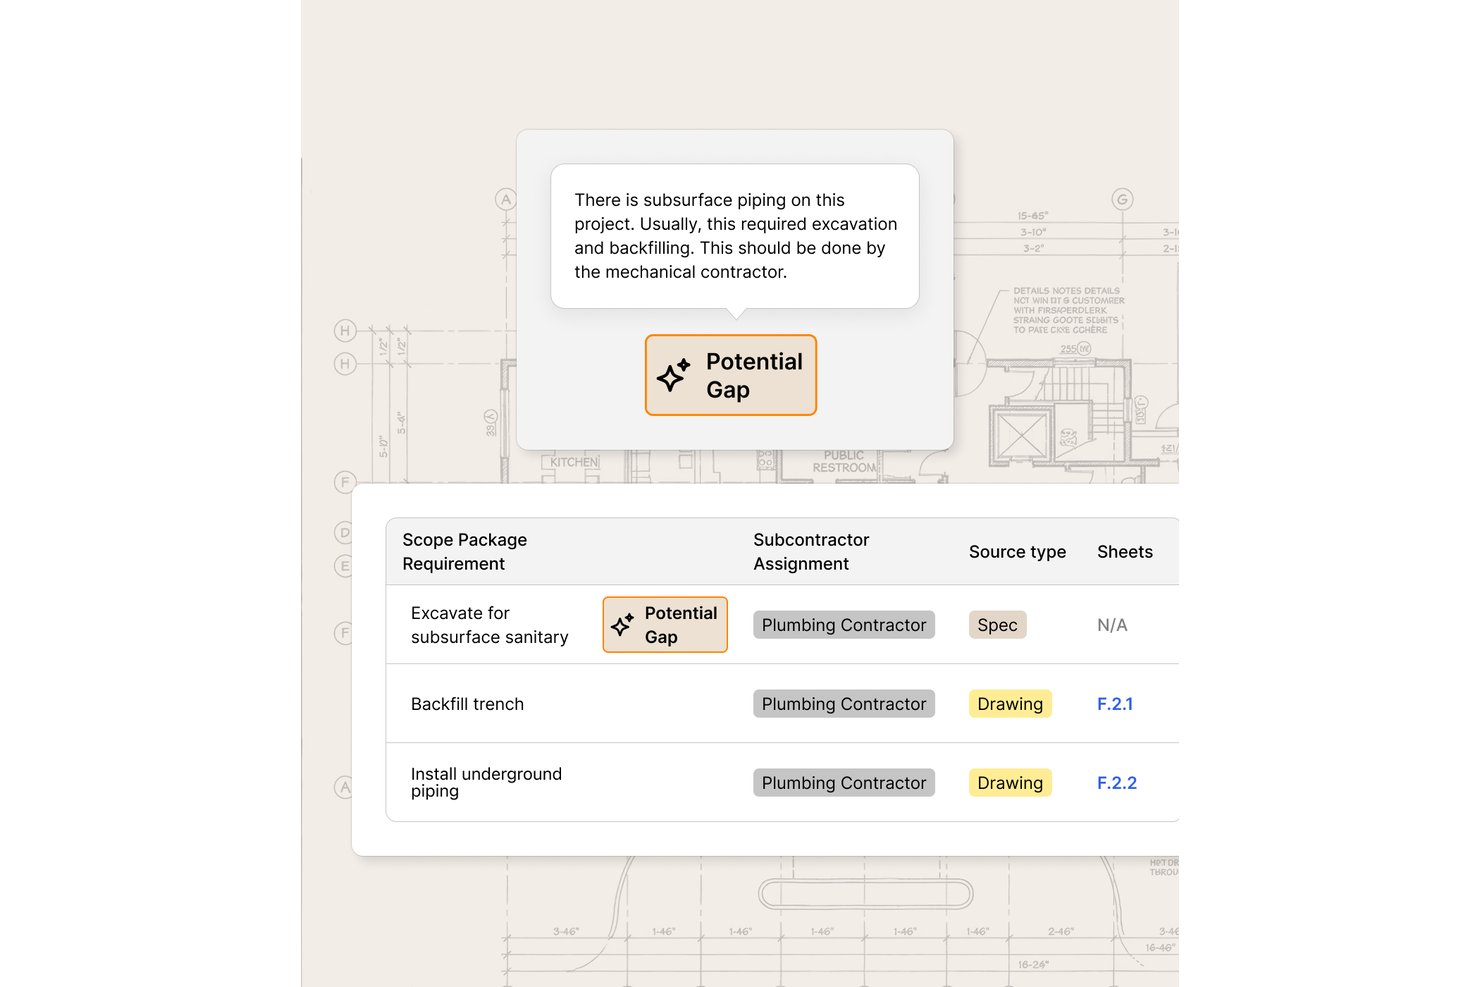Select Plumbing Contractor tag in Excavate row
1480x987 pixels.
coord(844,625)
